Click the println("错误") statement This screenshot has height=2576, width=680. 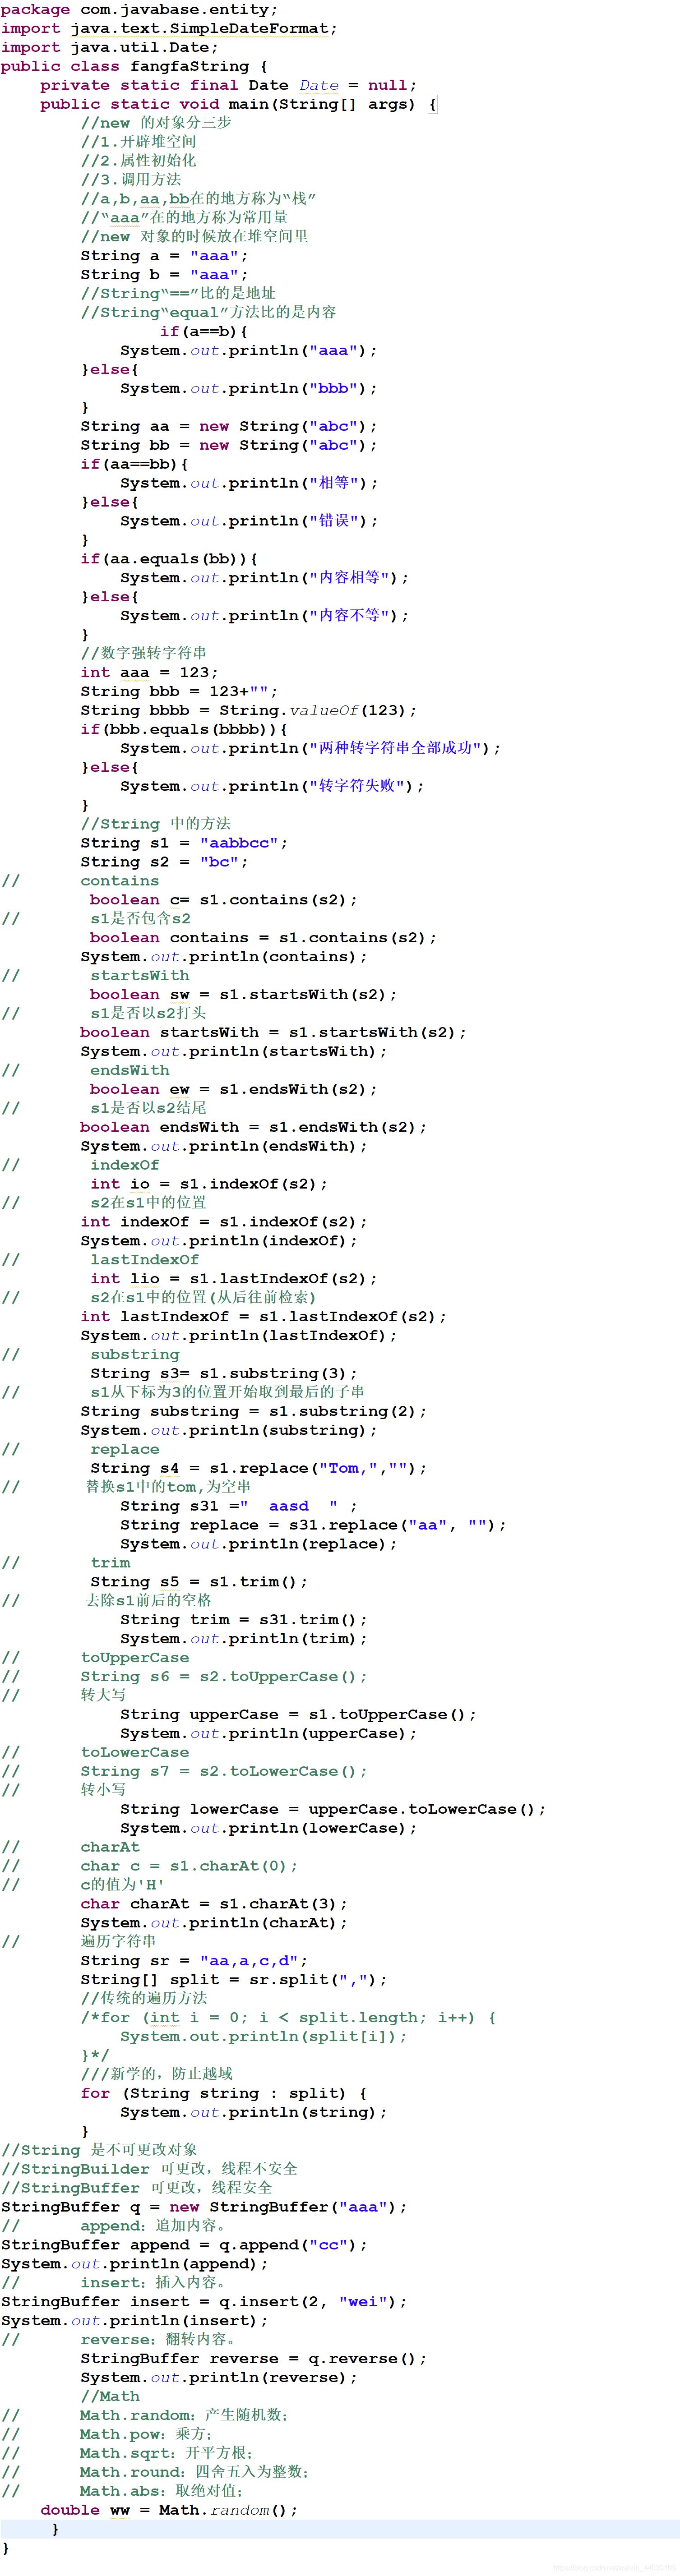[249, 521]
